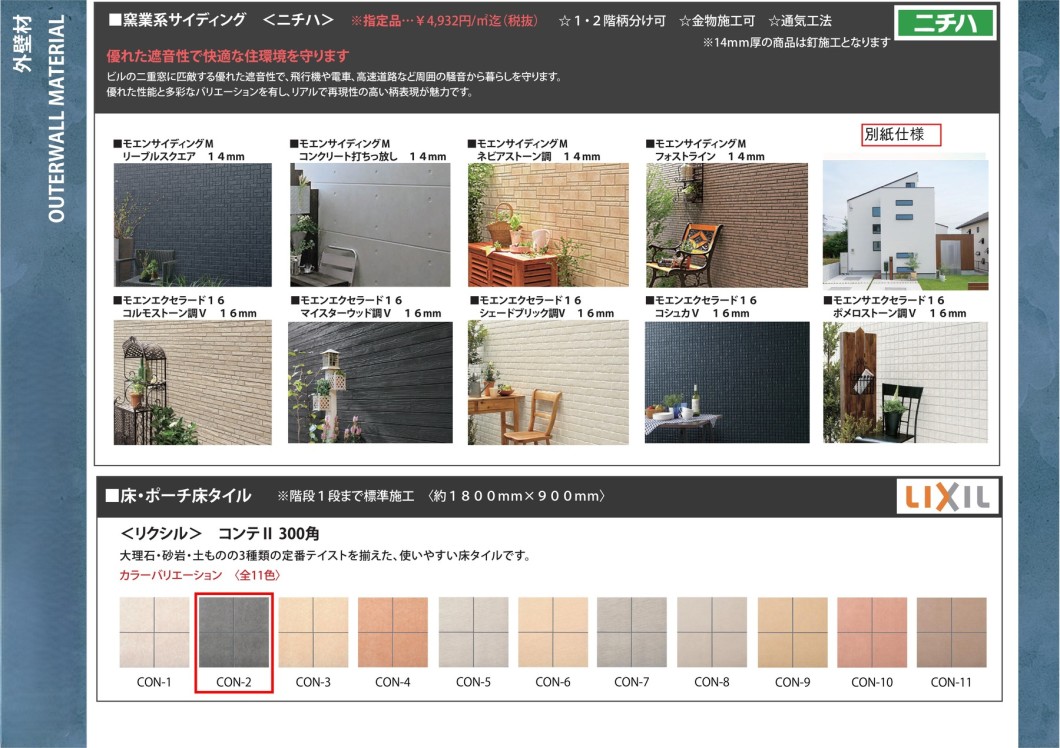Viewport: 1060px width, 748px height.
Task: Select the CON-7 gray tile swatch
Action: (x=632, y=632)
